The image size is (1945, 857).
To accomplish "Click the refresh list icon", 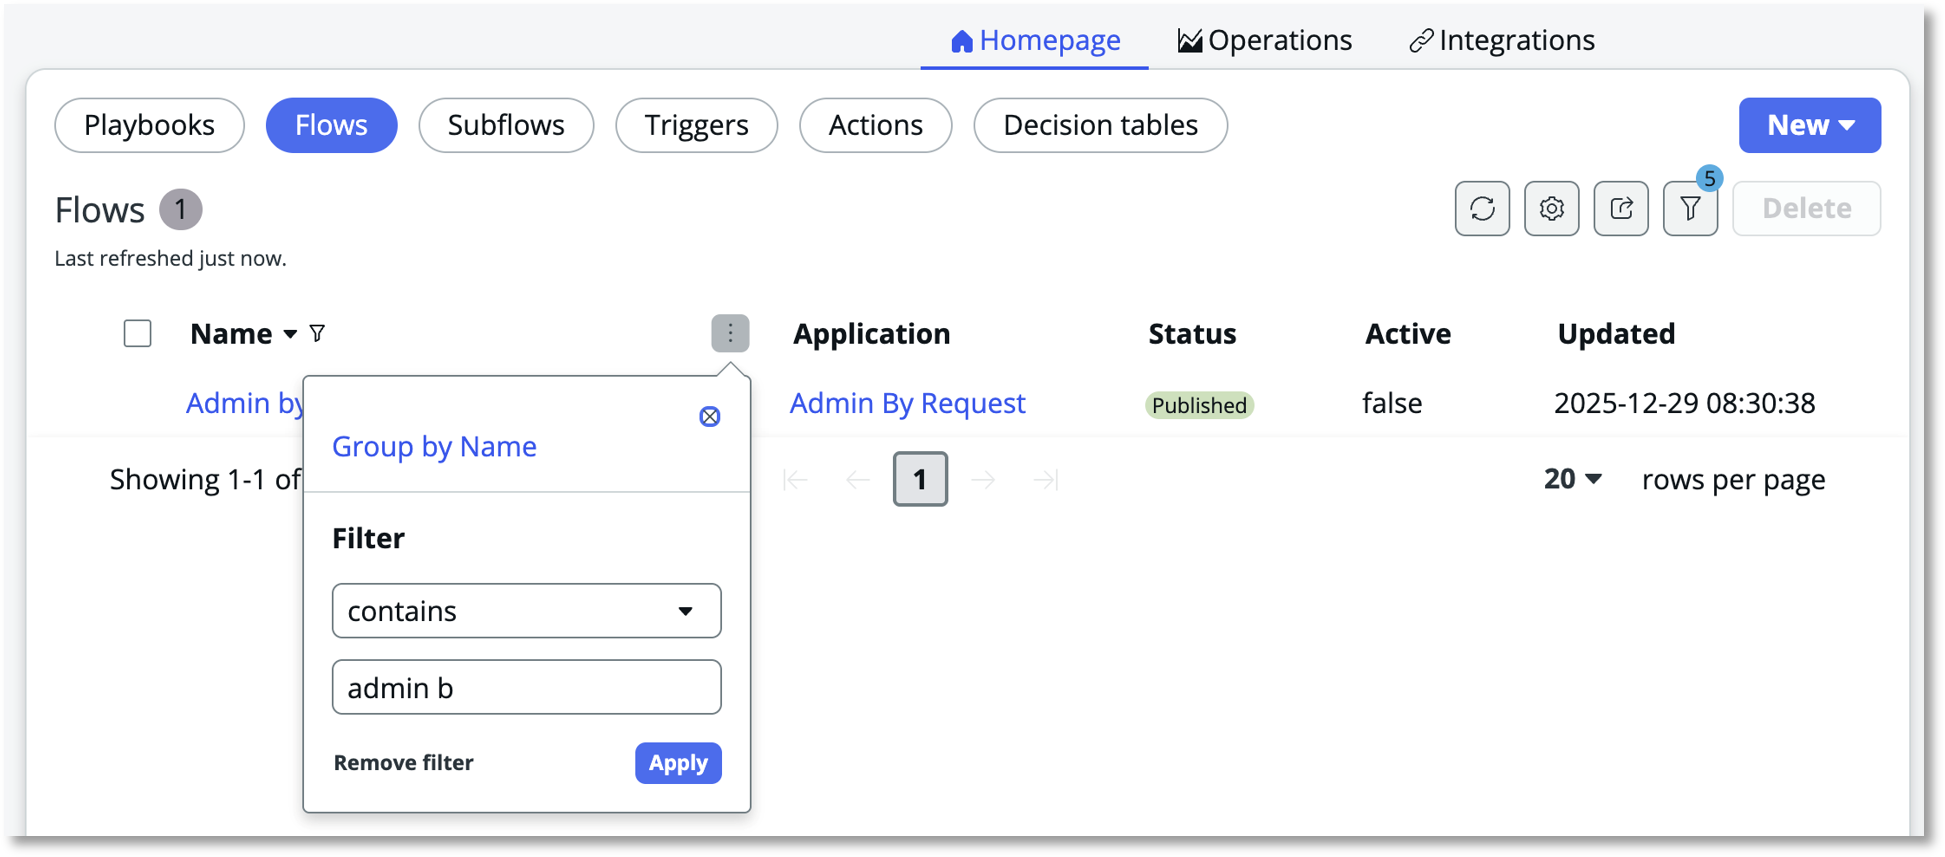I will (x=1481, y=208).
